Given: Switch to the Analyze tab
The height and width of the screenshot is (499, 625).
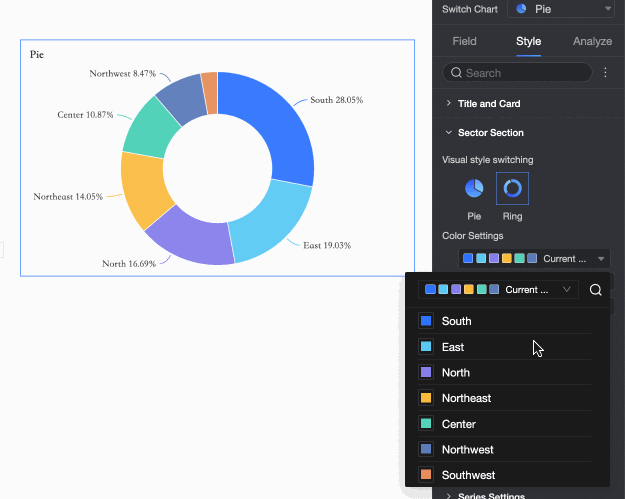Looking at the screenshot, I should pyautogui.click(x=592, y=41).
